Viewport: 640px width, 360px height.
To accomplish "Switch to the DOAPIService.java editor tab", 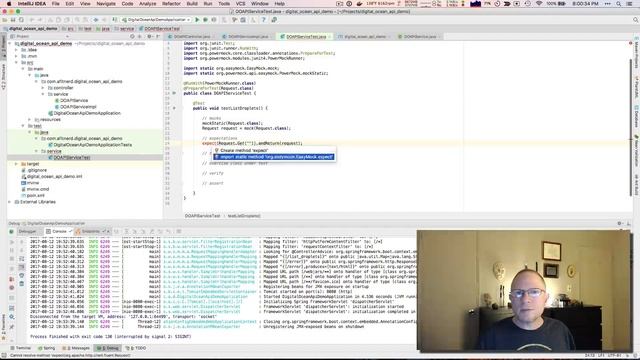I will (x=419, y=36).
